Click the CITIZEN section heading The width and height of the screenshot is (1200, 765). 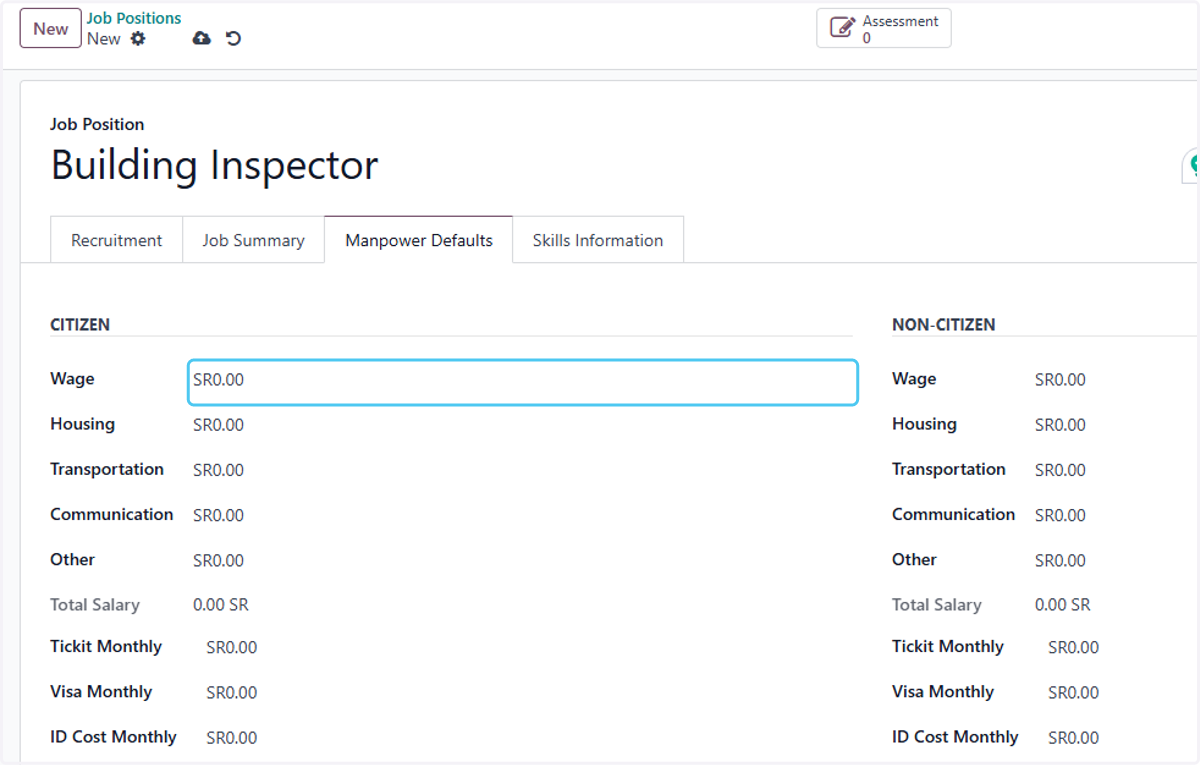tap(80, 325)
